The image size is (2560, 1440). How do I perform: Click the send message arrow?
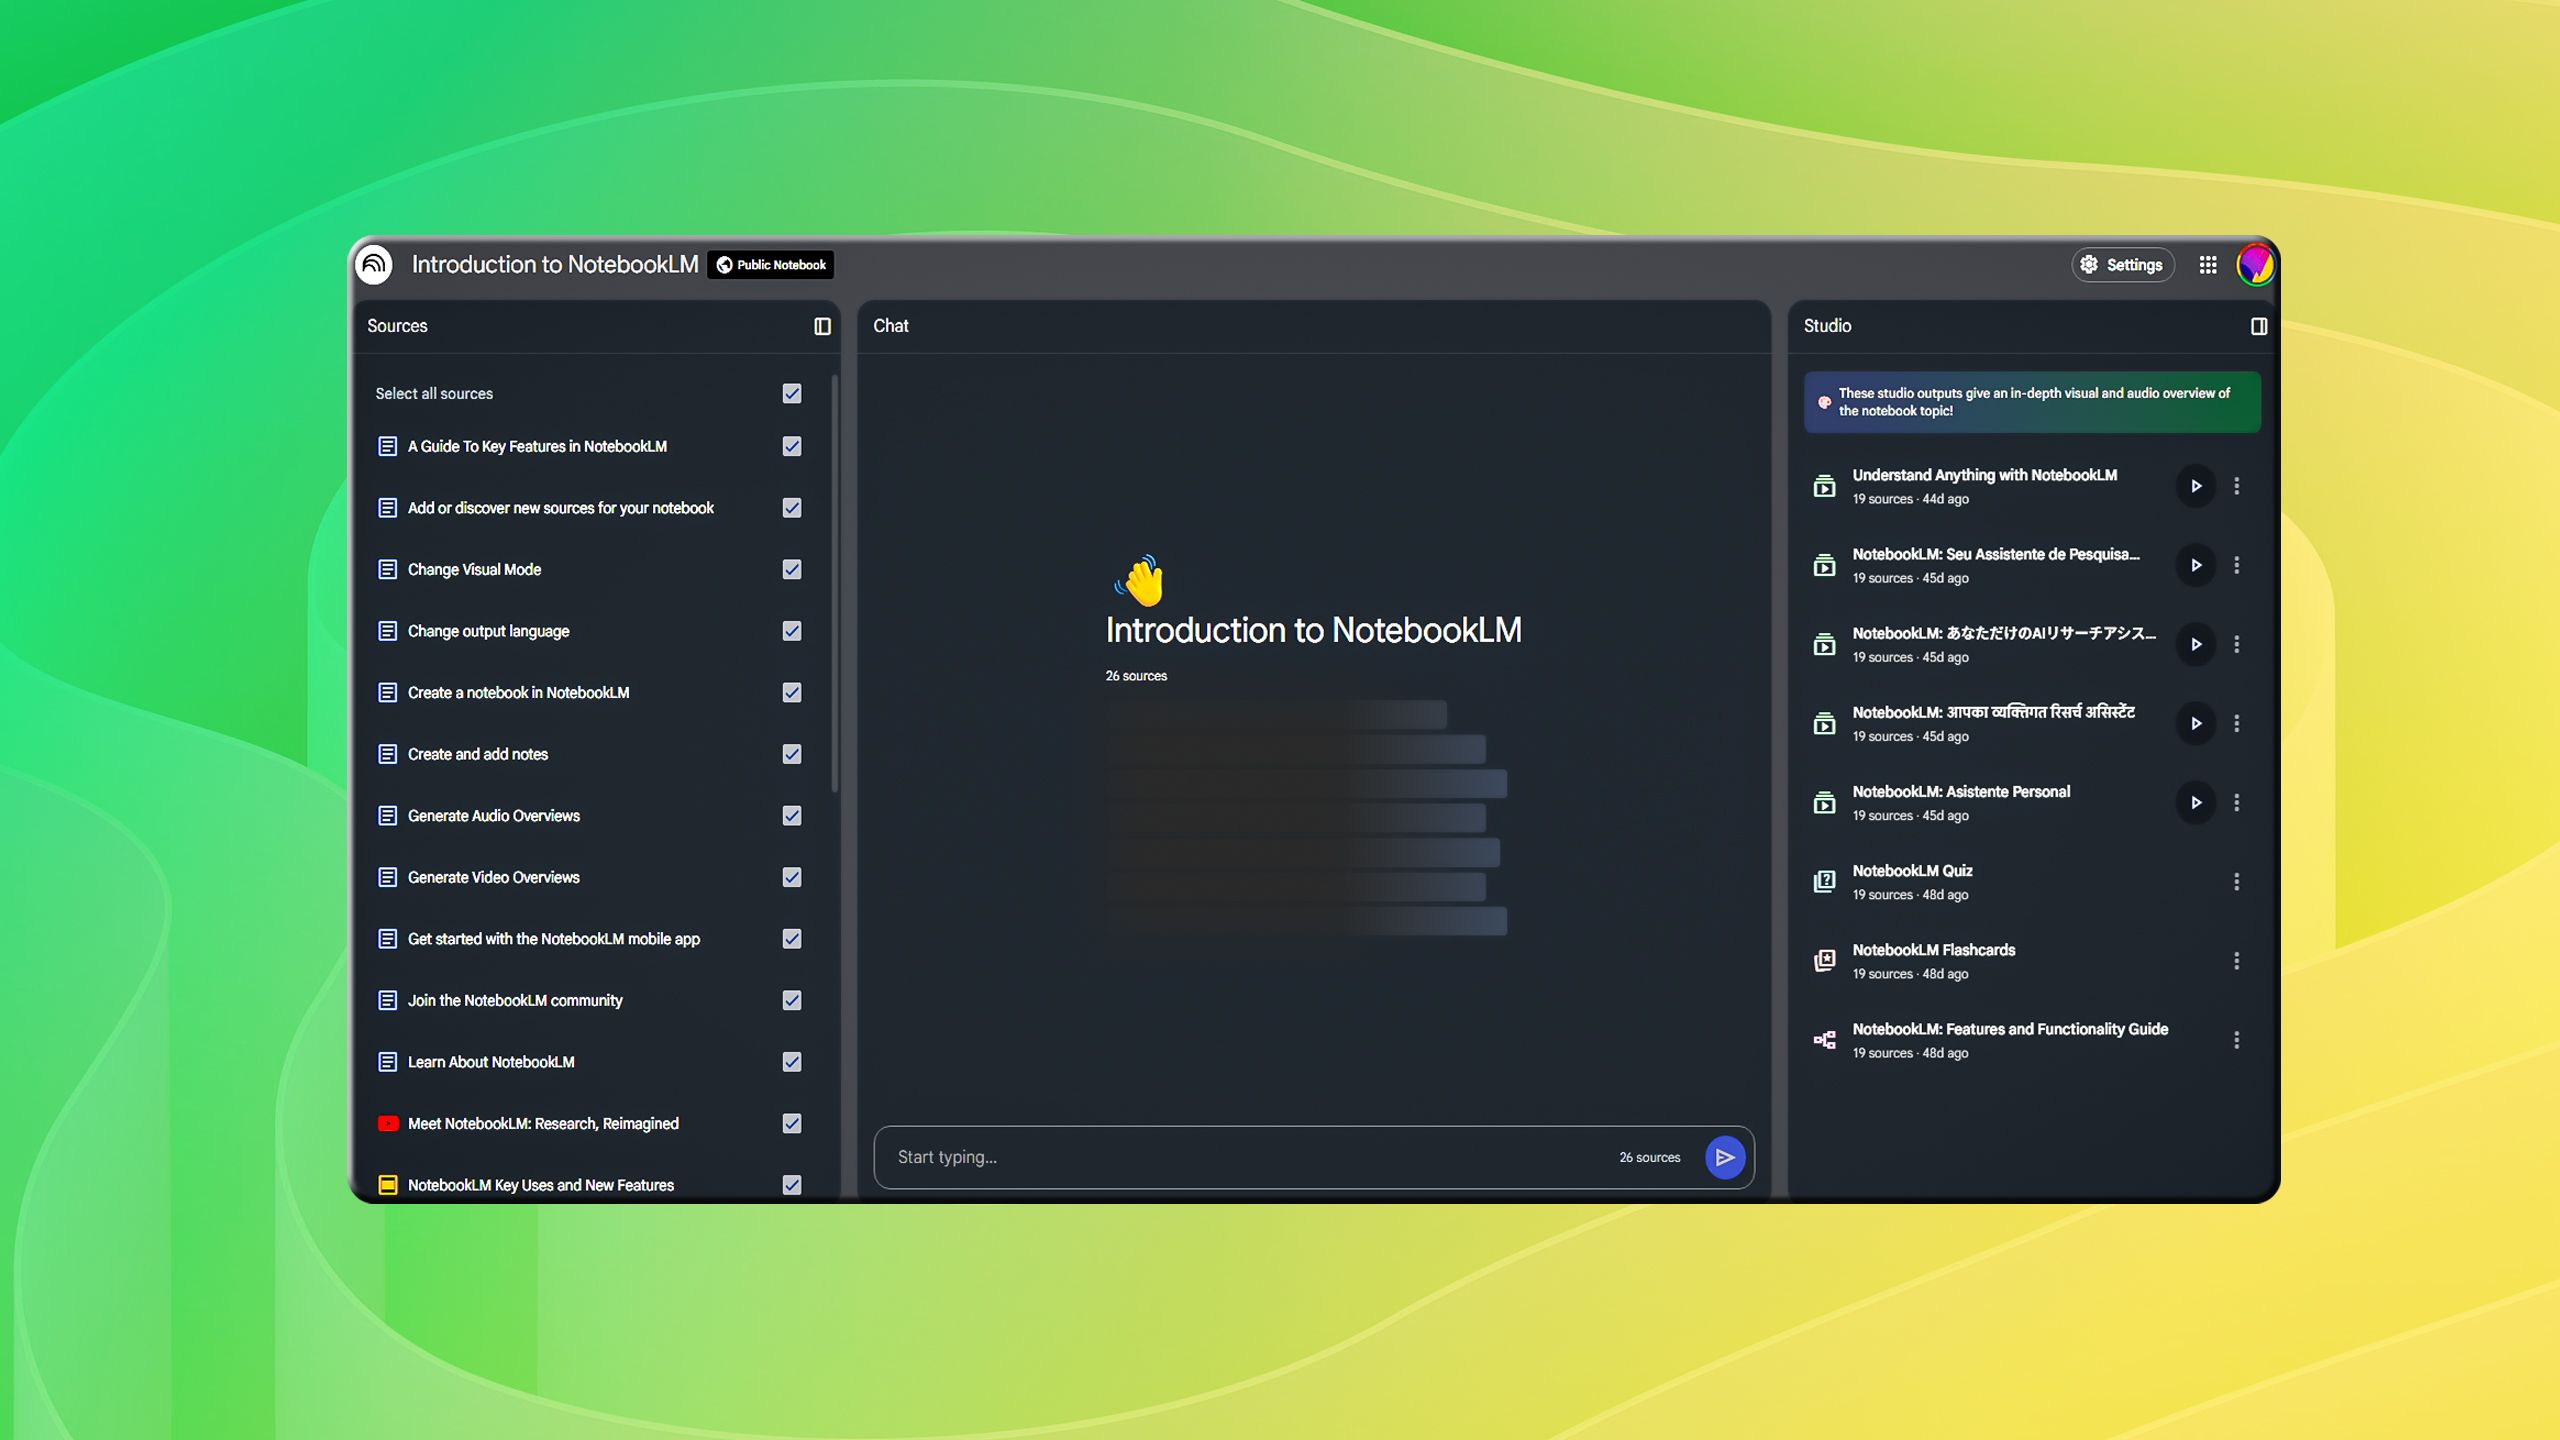pos(1725,1157)
